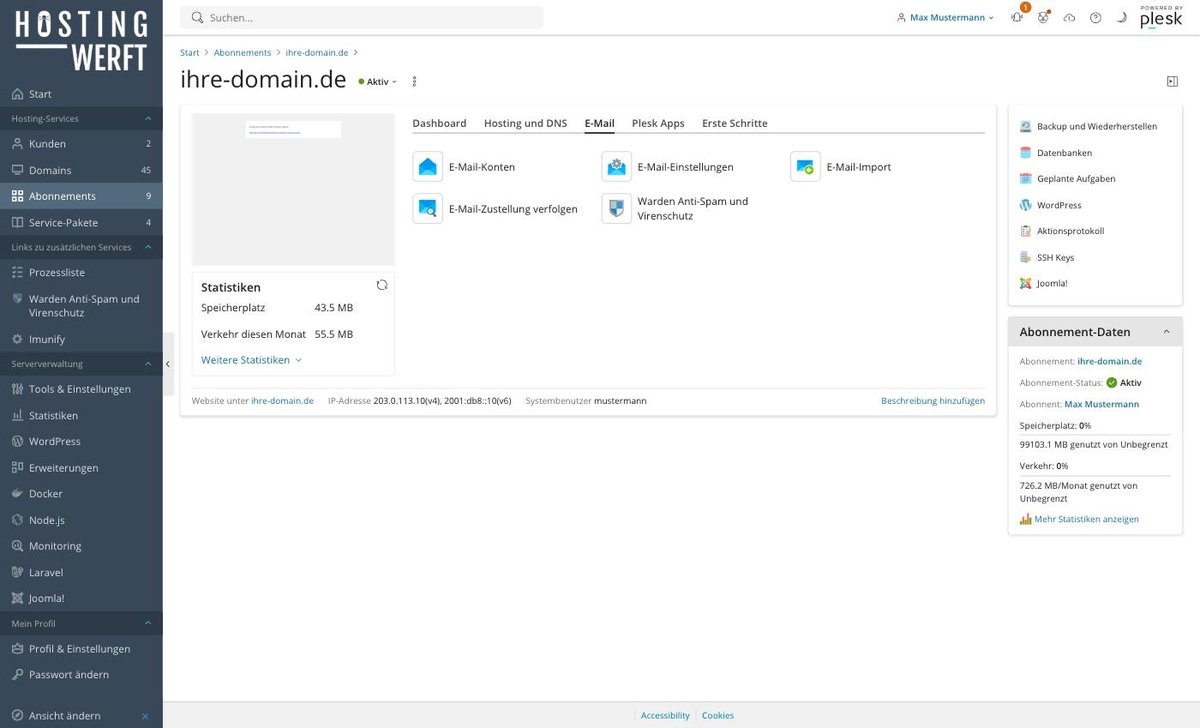This screenshot has width=1200, height=728.
Task: Open the Max Mustermann user menu
Action: coord(945,17)
